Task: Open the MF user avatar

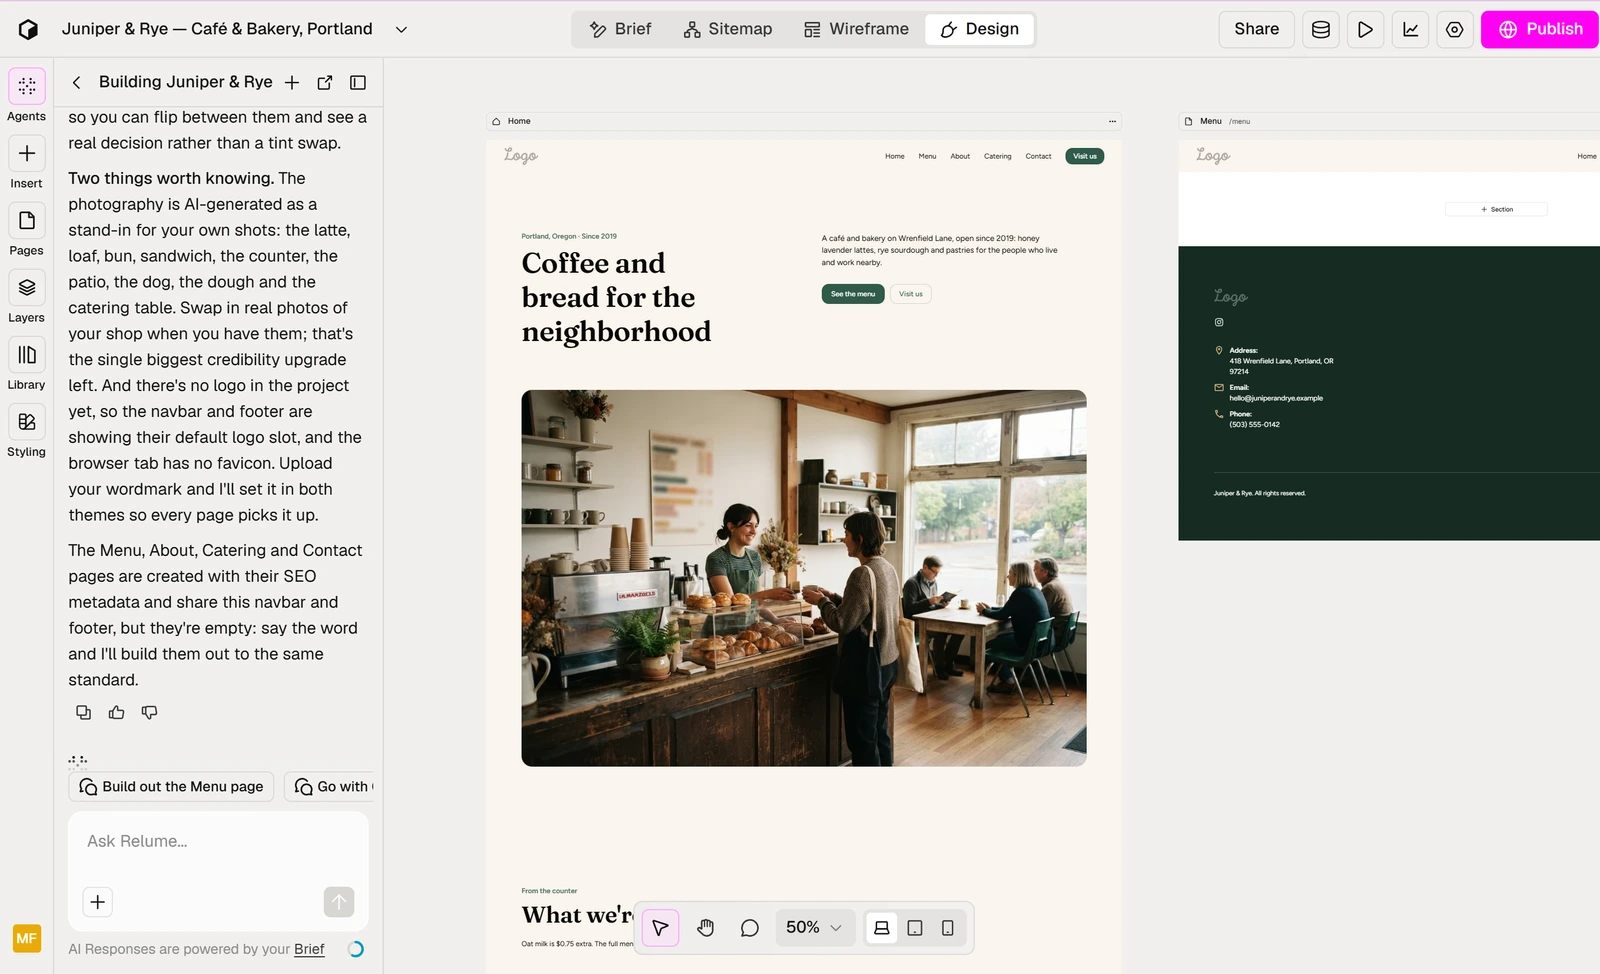Action: (27, 938)
